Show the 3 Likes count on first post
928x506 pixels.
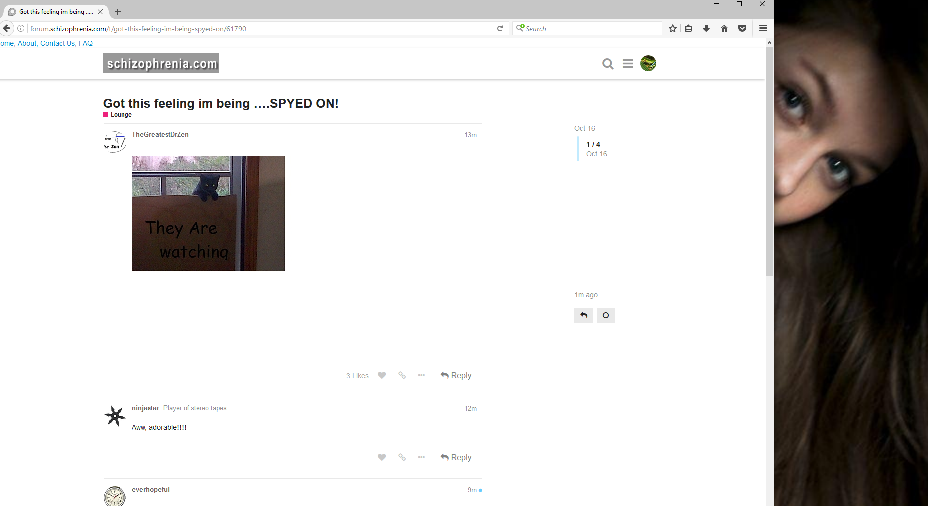[x=357, y=375]
